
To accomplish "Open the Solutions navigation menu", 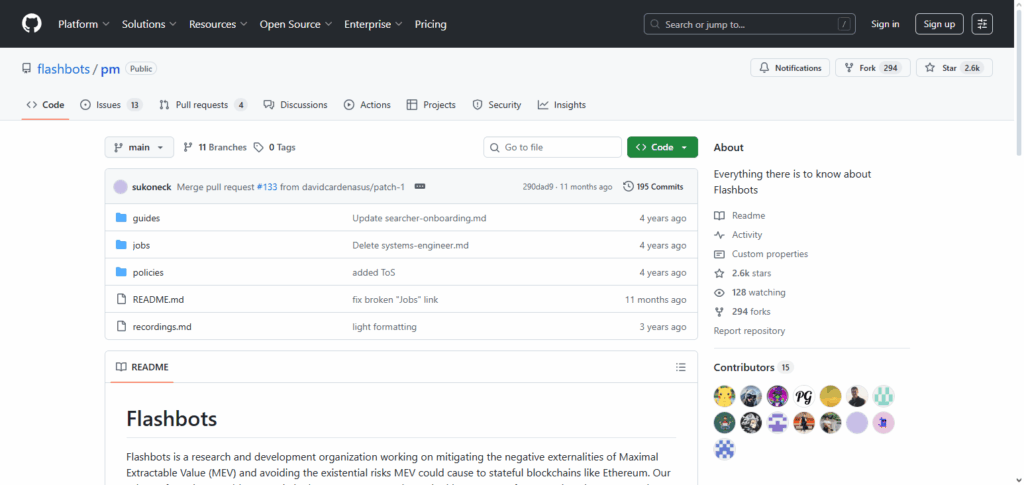I will tap(149, 24).
